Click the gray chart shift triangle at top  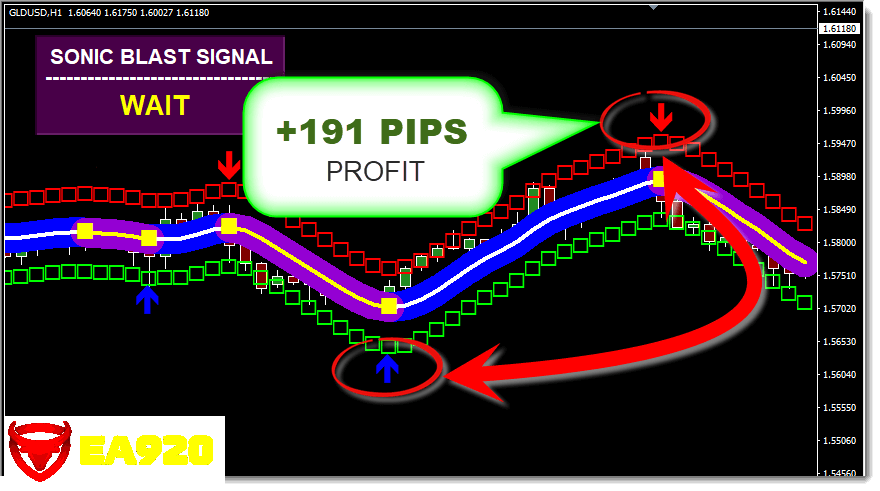coord(654,7)
